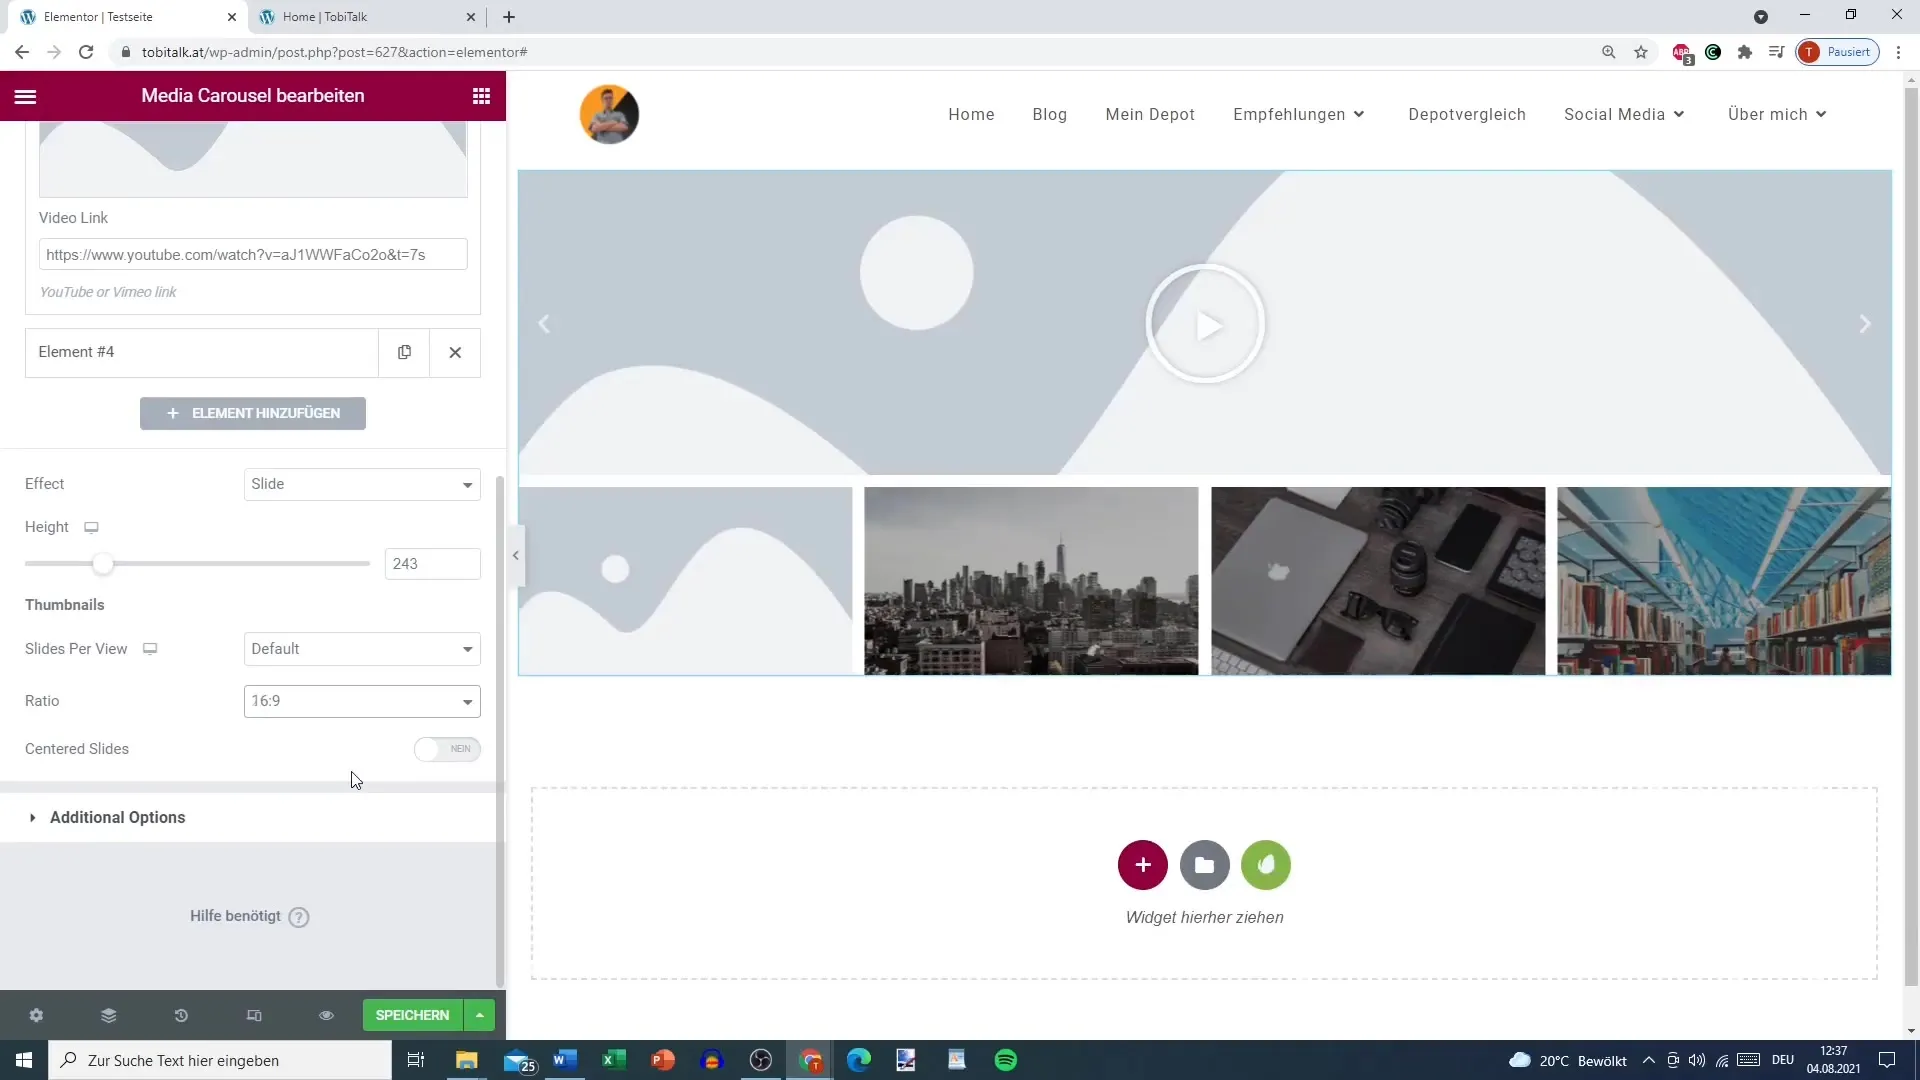Bookmark this page with the star icon

point(1641,52)
